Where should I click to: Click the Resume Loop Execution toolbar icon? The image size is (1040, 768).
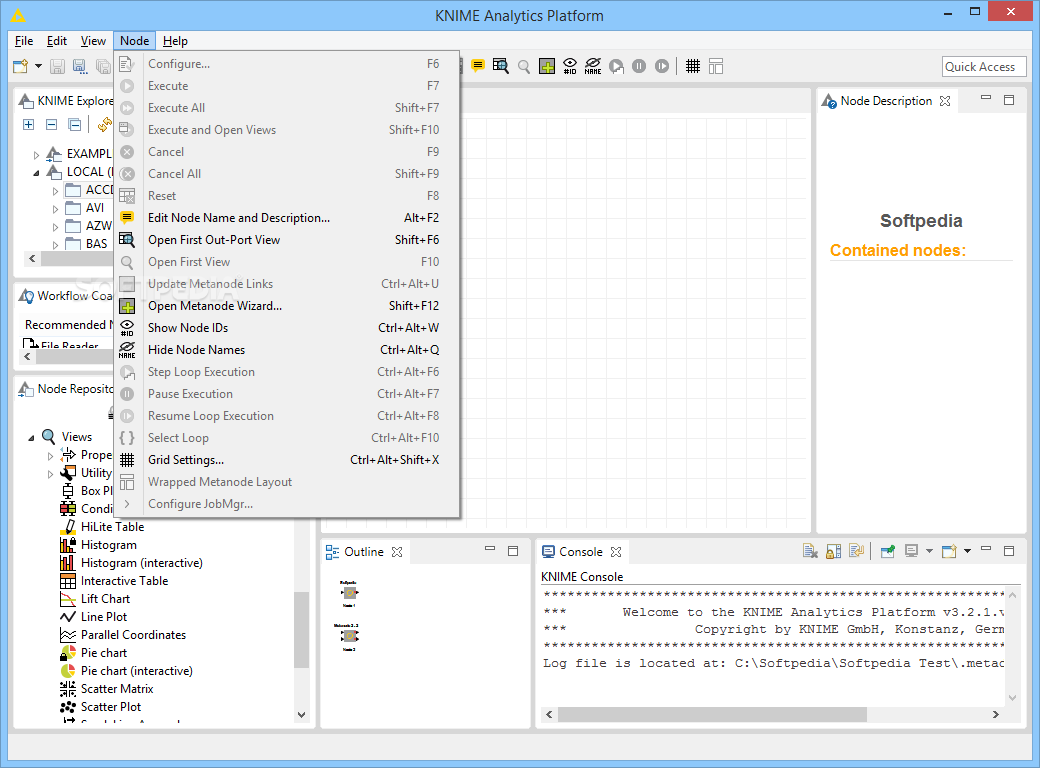coord(662,66)
